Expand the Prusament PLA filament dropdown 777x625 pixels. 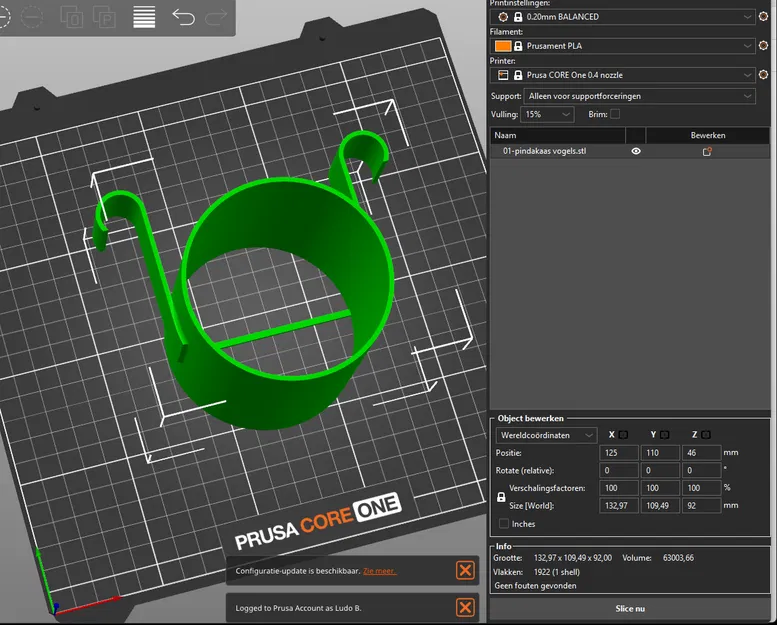[x=623, y=46]
